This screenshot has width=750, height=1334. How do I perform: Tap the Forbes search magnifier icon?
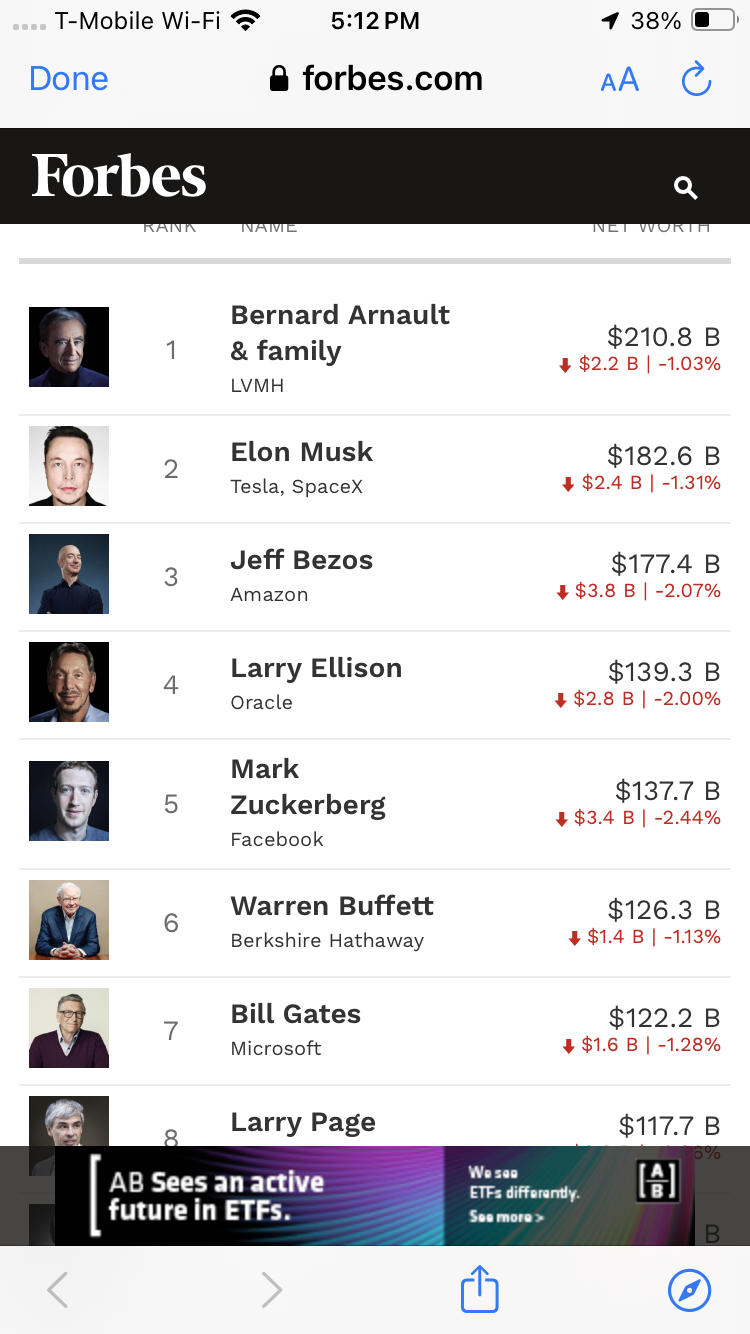685,187
